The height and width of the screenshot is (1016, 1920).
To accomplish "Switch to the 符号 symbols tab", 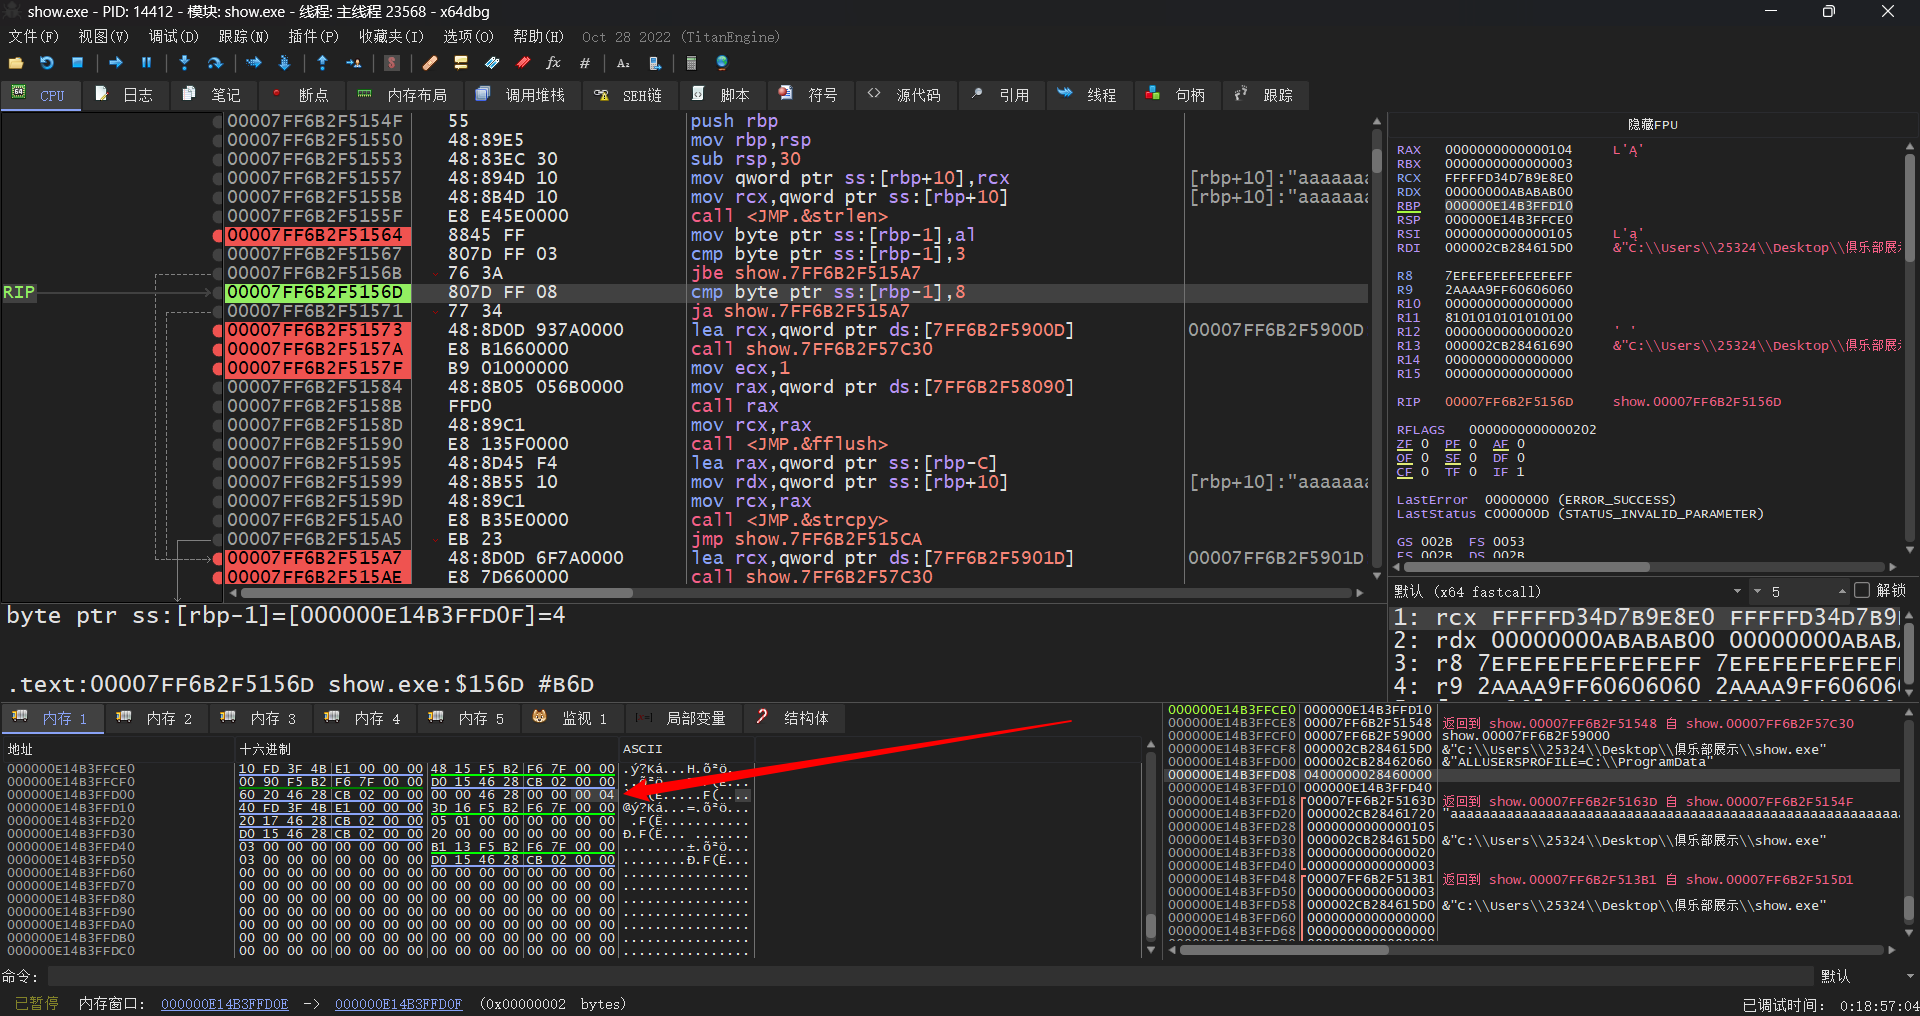I will pyautogui.click(x=810, y=95).
